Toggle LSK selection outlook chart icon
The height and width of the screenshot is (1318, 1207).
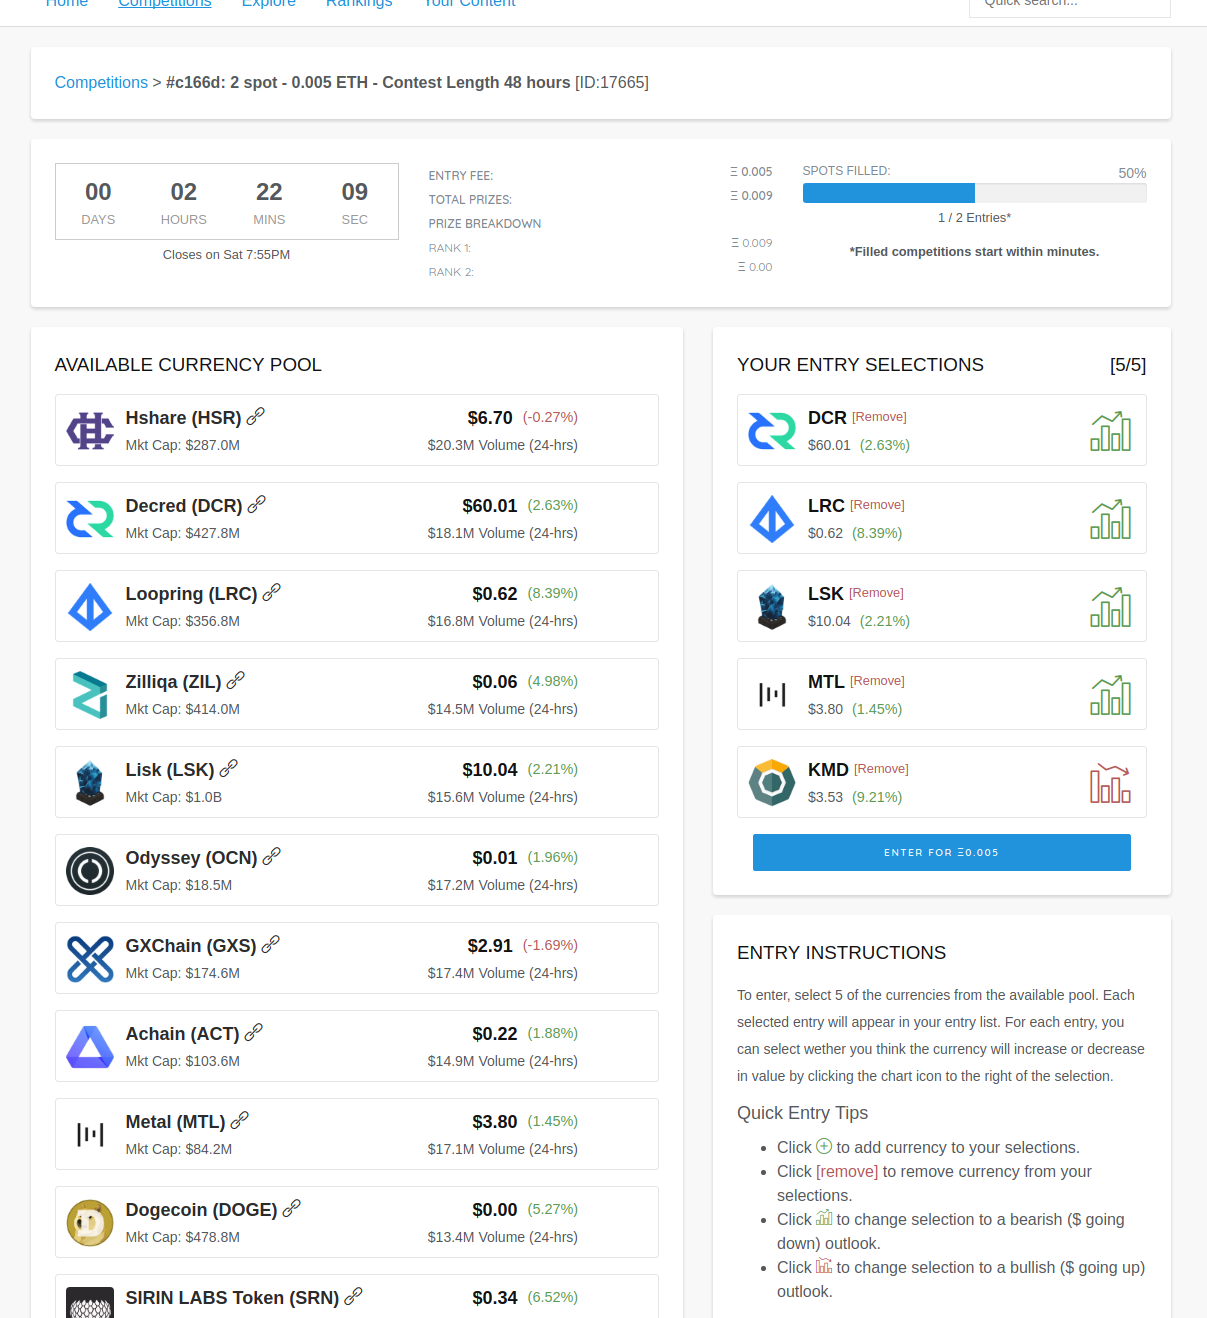click(x=1110, y=607)
